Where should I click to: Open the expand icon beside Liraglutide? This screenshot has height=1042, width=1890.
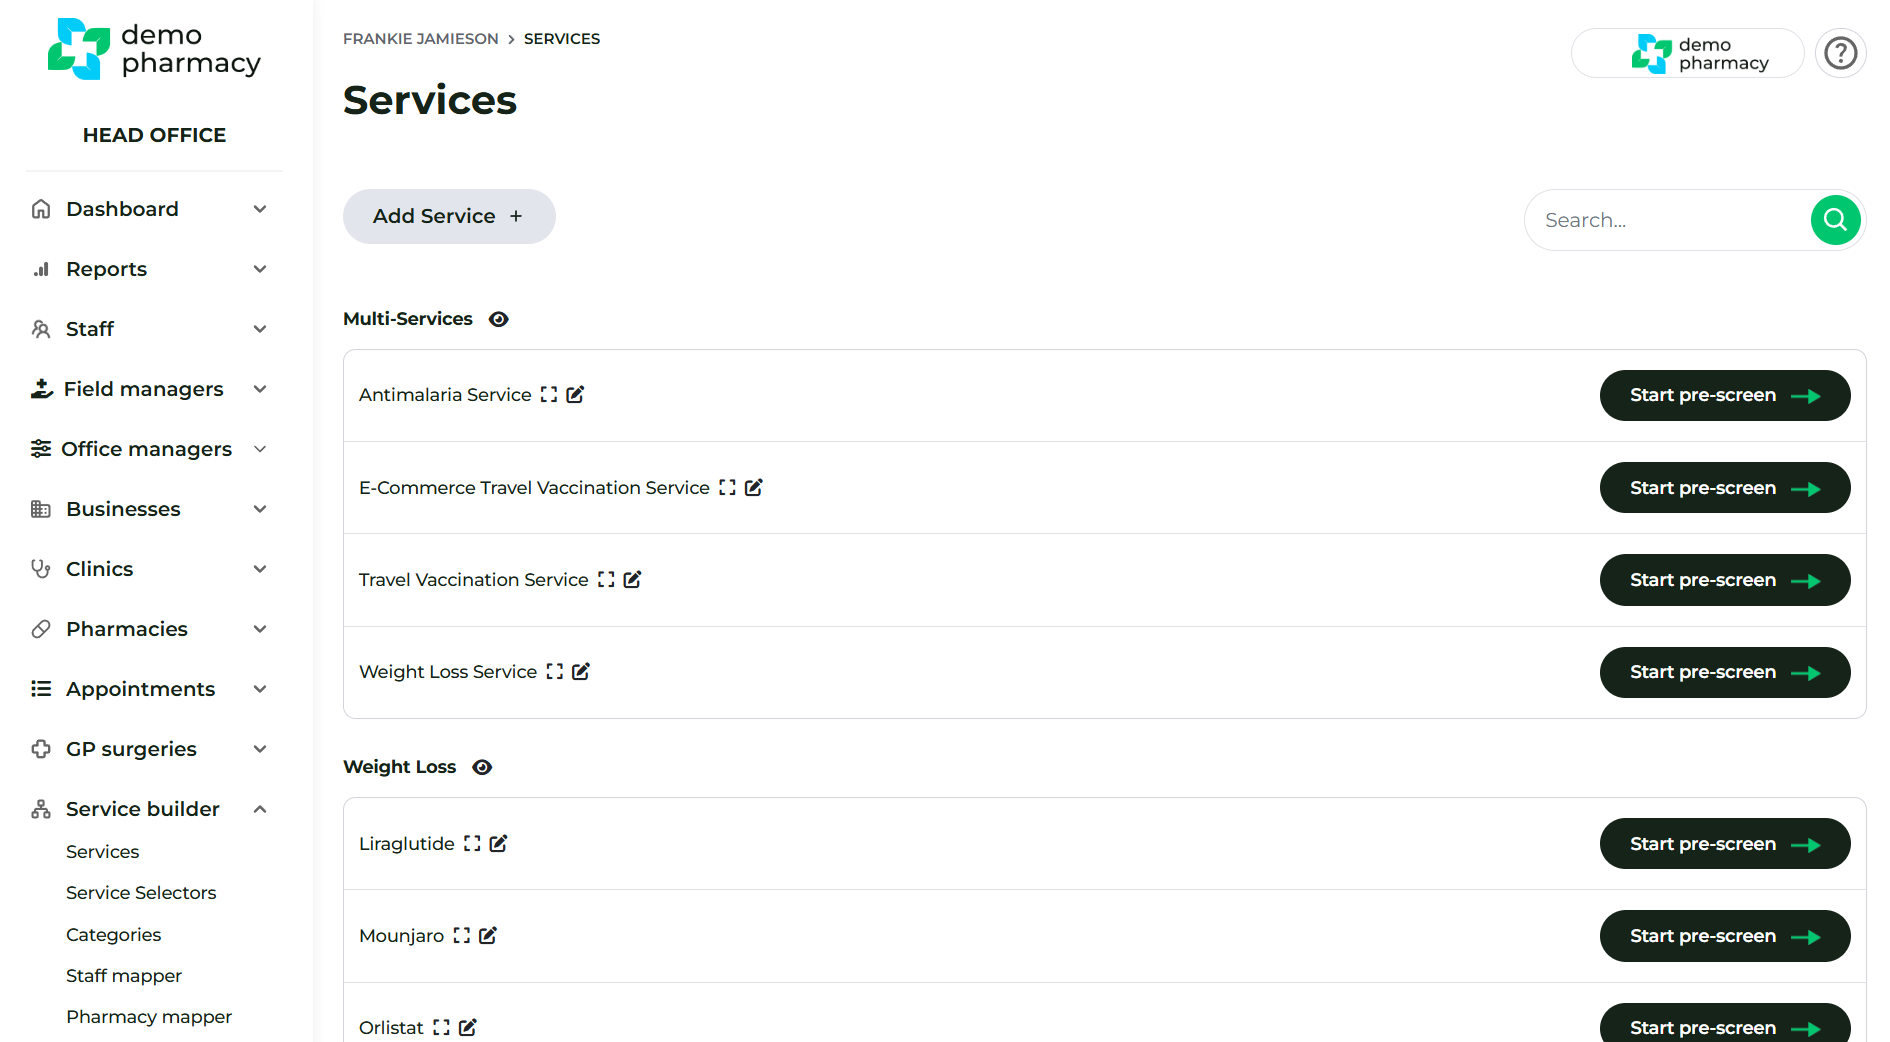point(472,844)
